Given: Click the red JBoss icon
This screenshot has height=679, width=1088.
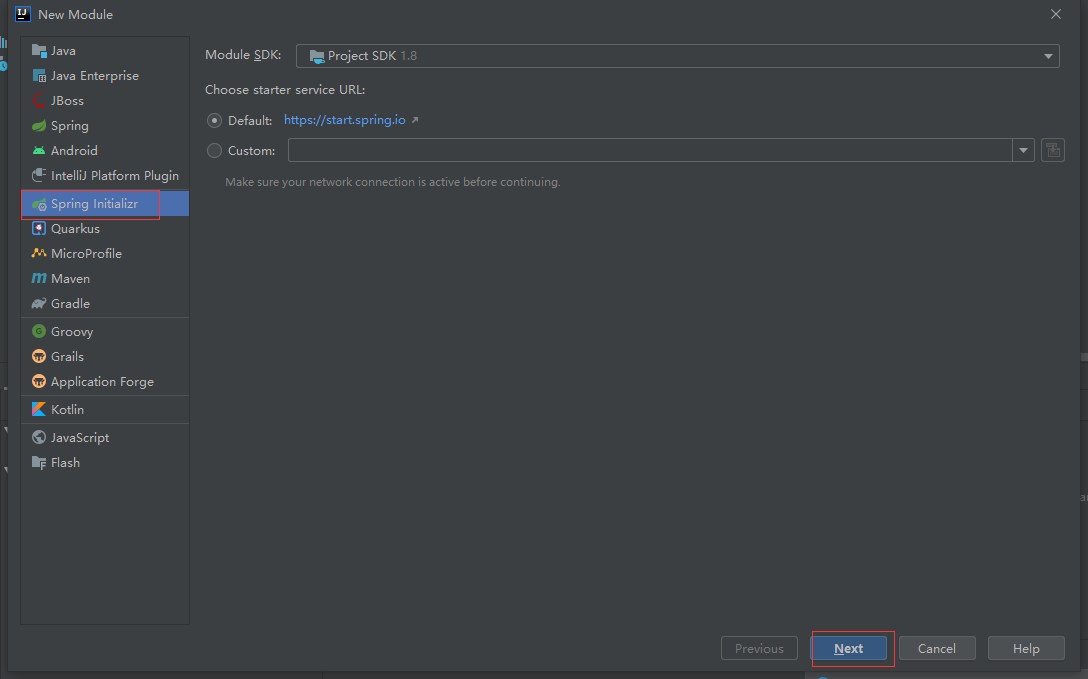Looking at the screenshot, I should tap(39, 101).
